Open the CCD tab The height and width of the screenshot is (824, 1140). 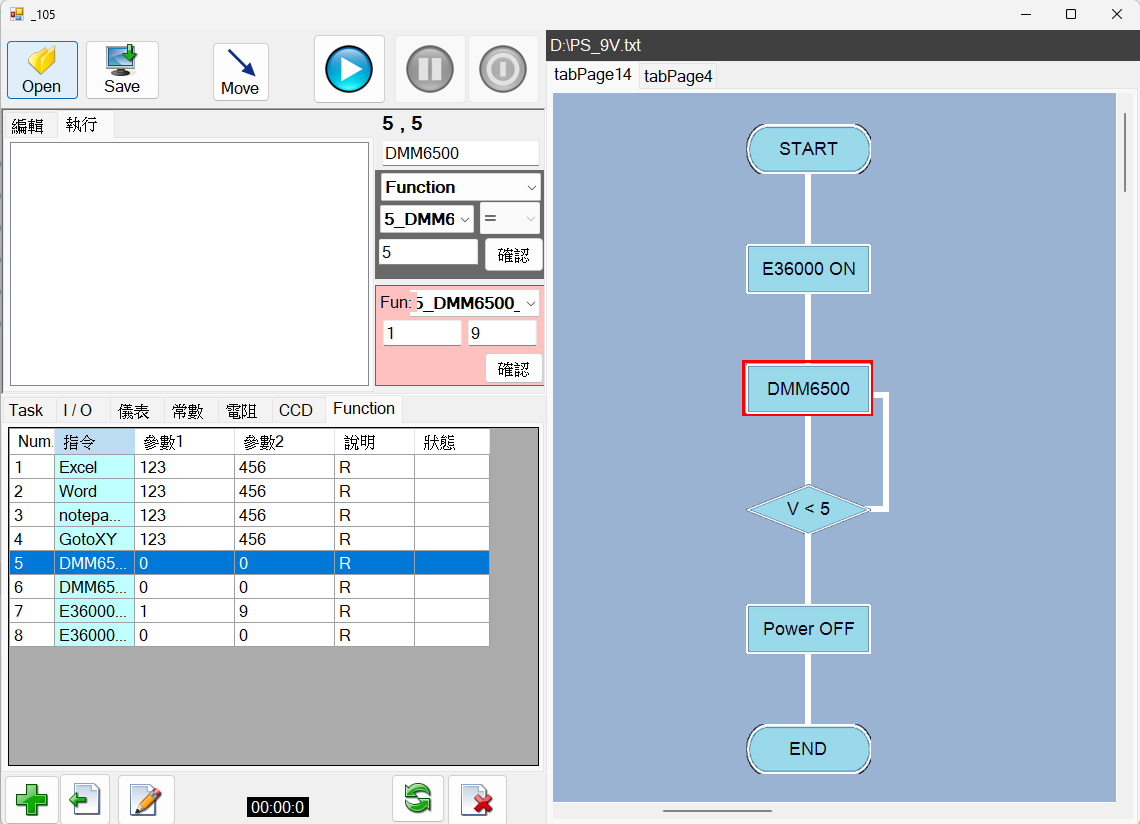296,410
